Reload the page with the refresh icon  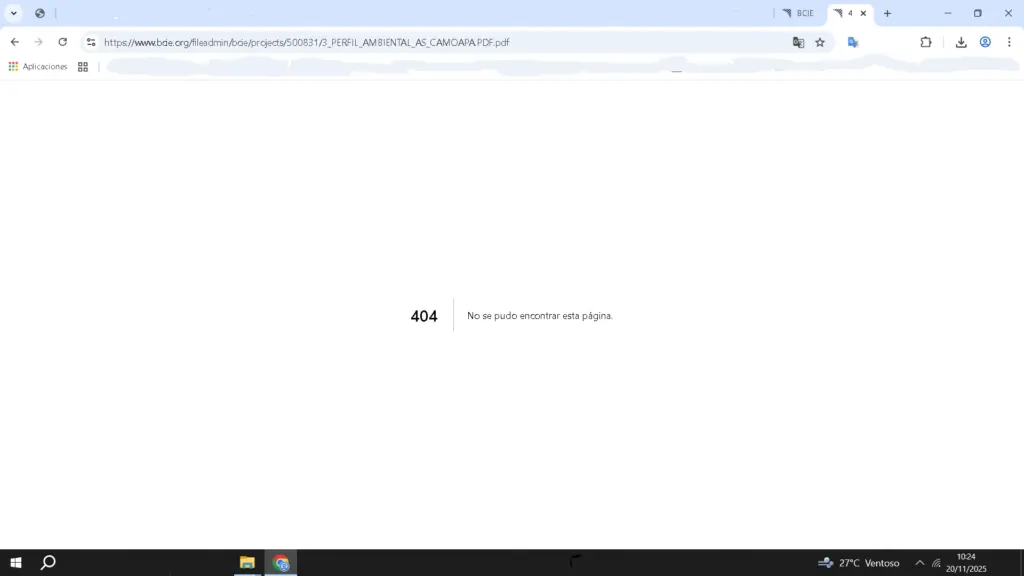(62, 42)
